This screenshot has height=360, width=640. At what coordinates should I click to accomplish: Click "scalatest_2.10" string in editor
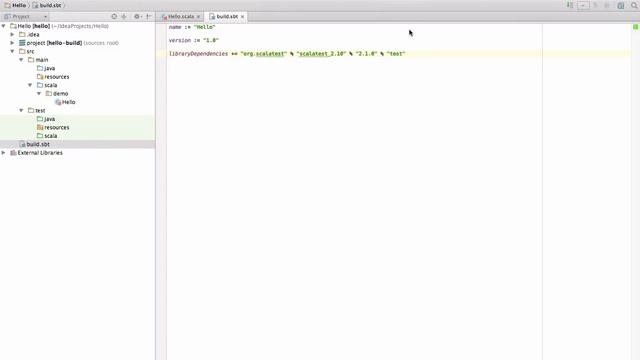pyautogui.click(x=321, y=53)
